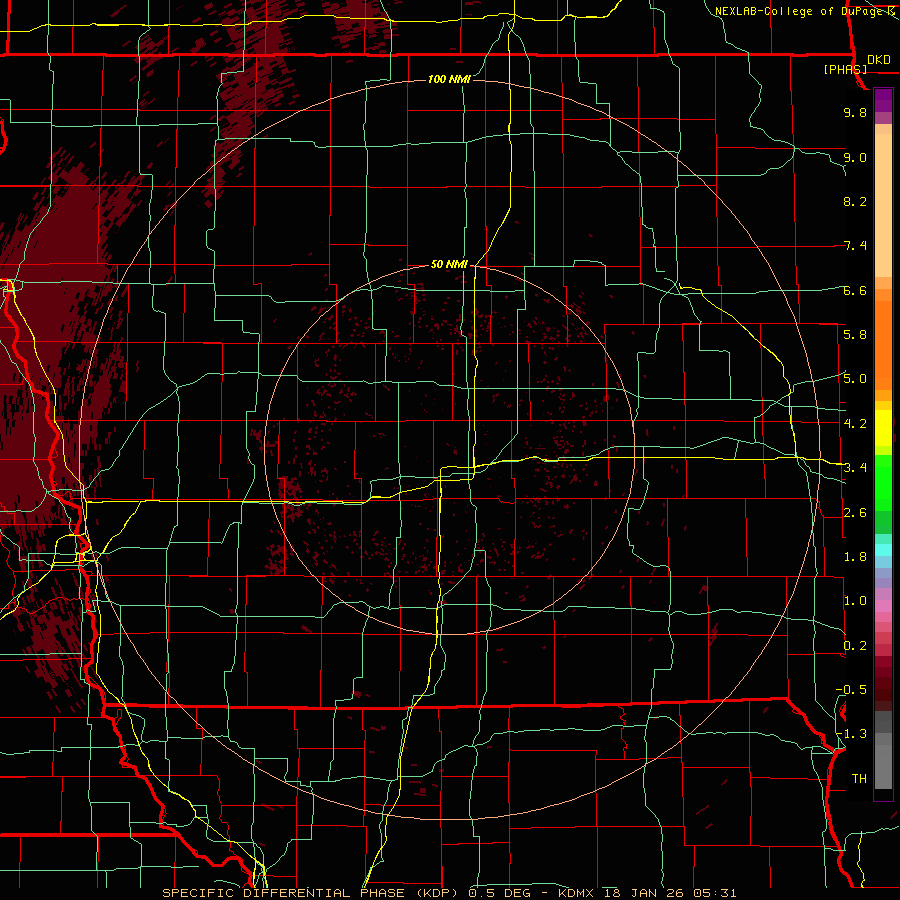This screenshot has height=900, width=900.
Task: Click the 8.2 value on the scale
Action: 855,201
